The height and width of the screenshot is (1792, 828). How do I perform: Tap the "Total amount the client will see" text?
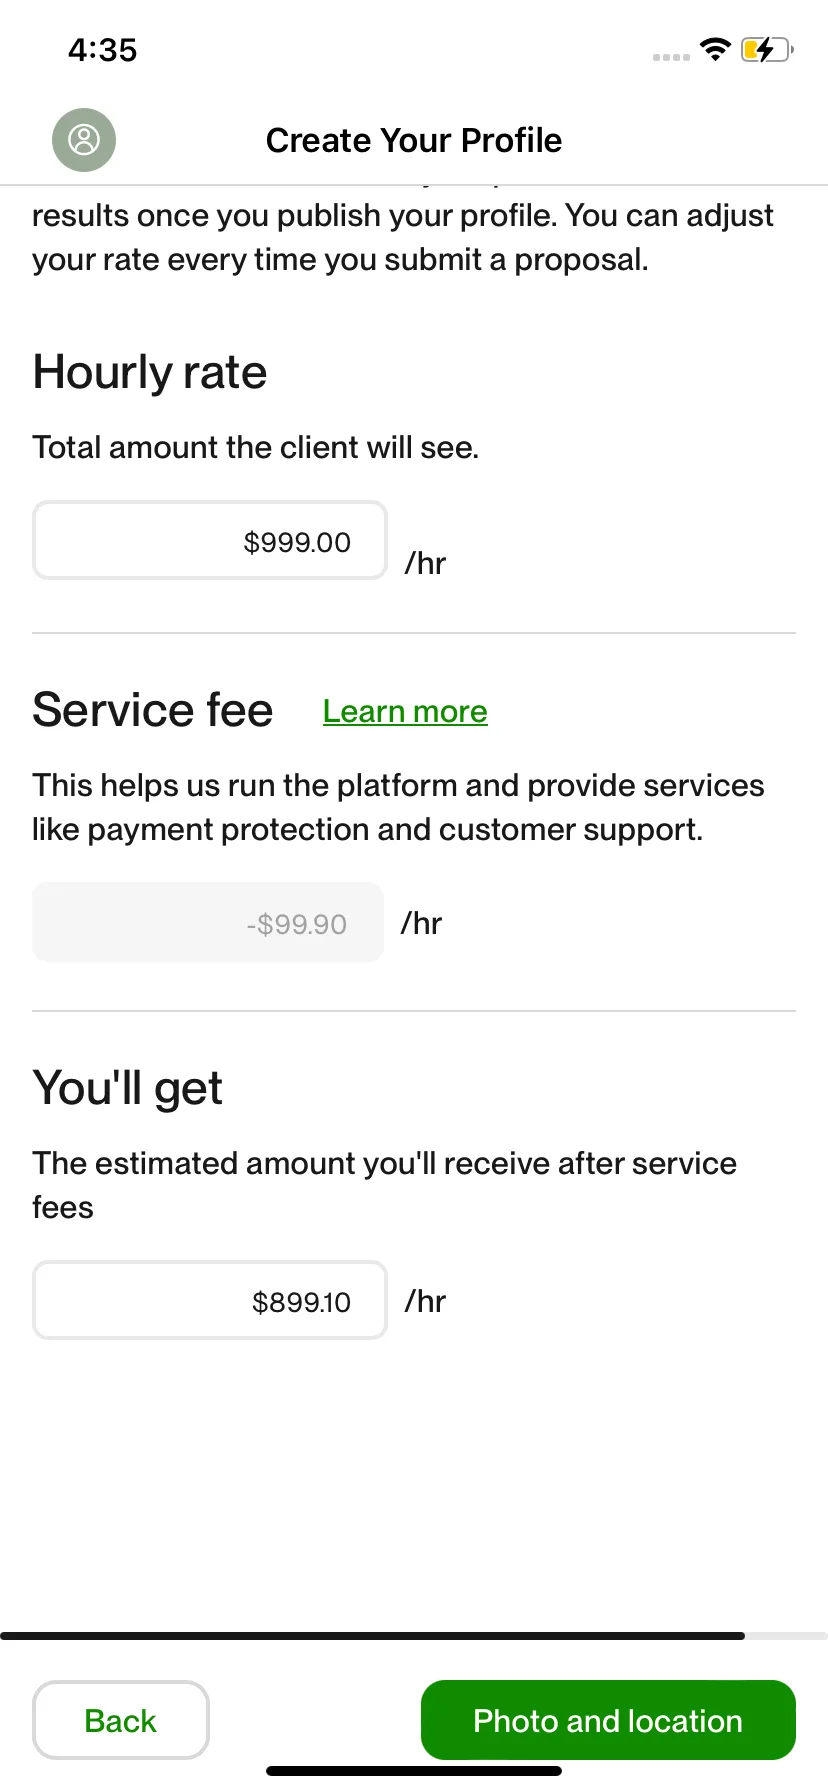click(256, 447)
